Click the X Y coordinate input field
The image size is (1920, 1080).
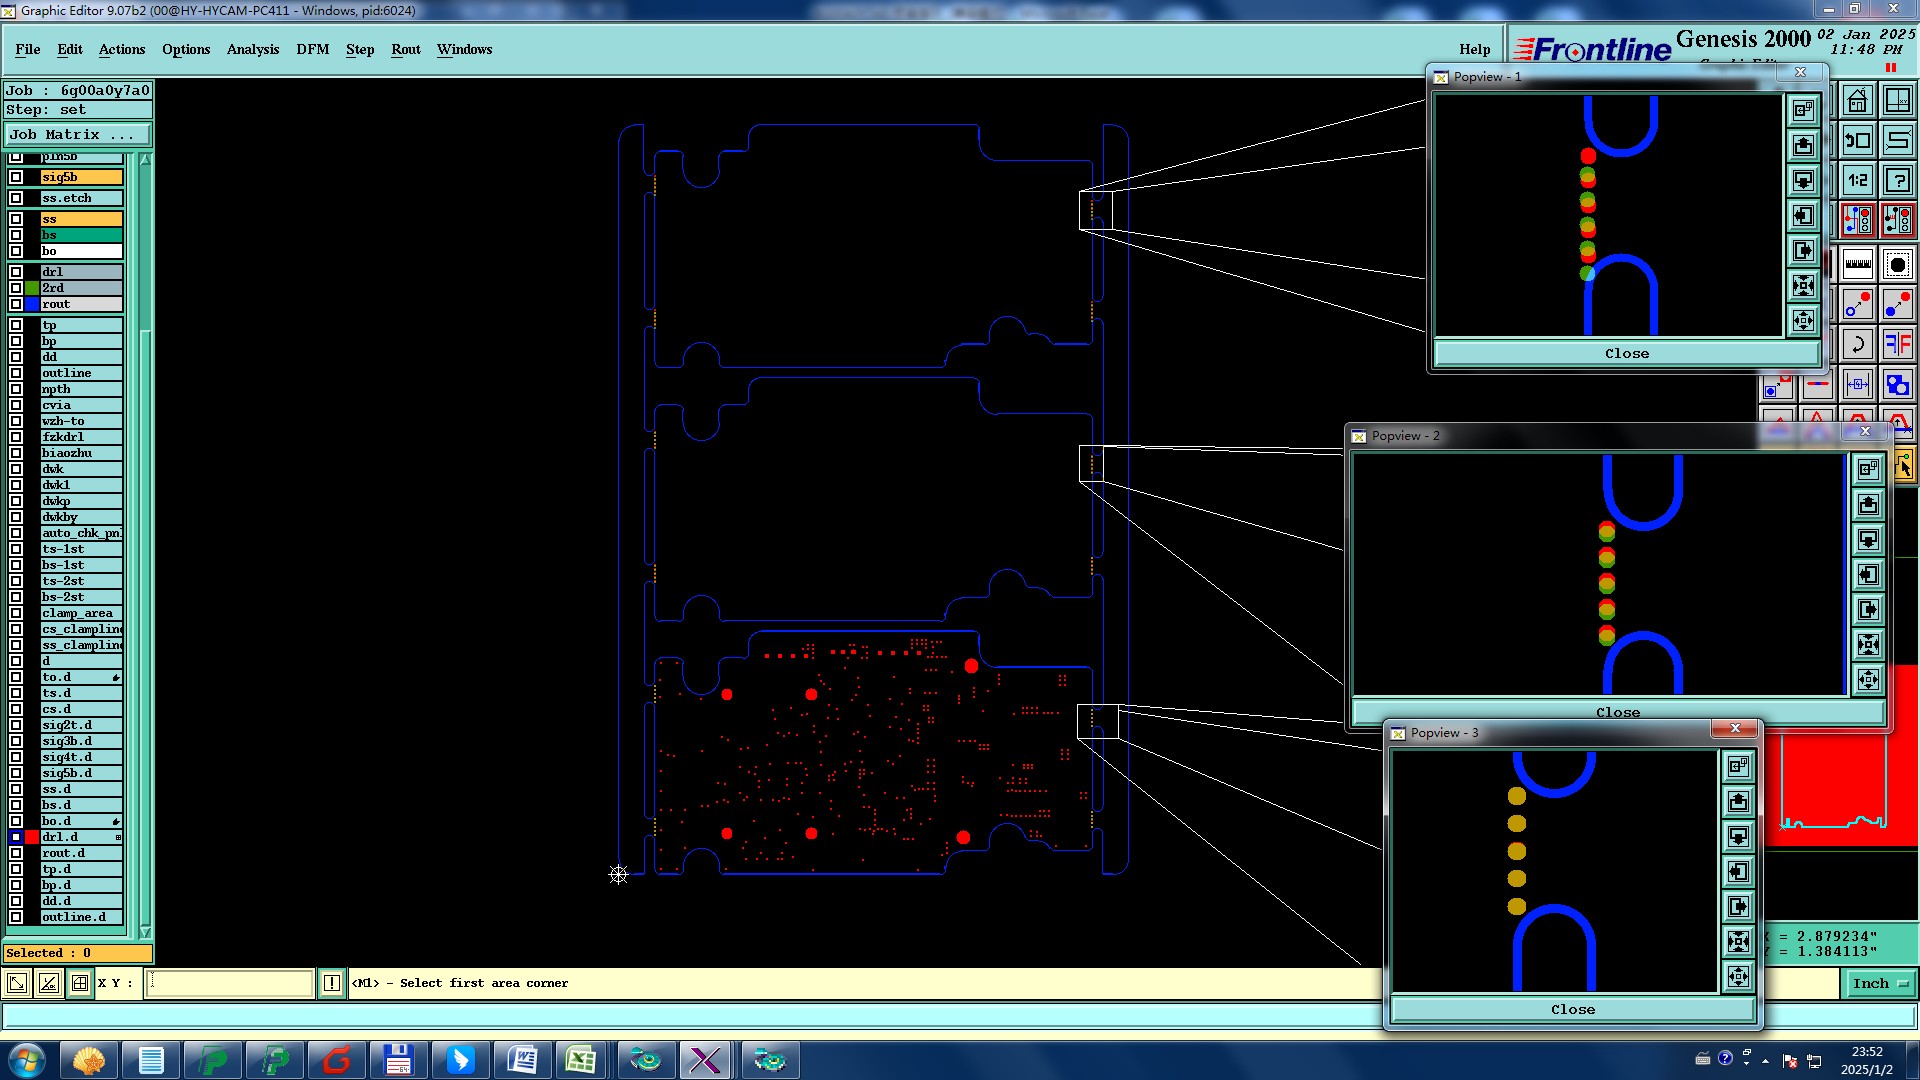pyautogui.click(x=230, y=984)
